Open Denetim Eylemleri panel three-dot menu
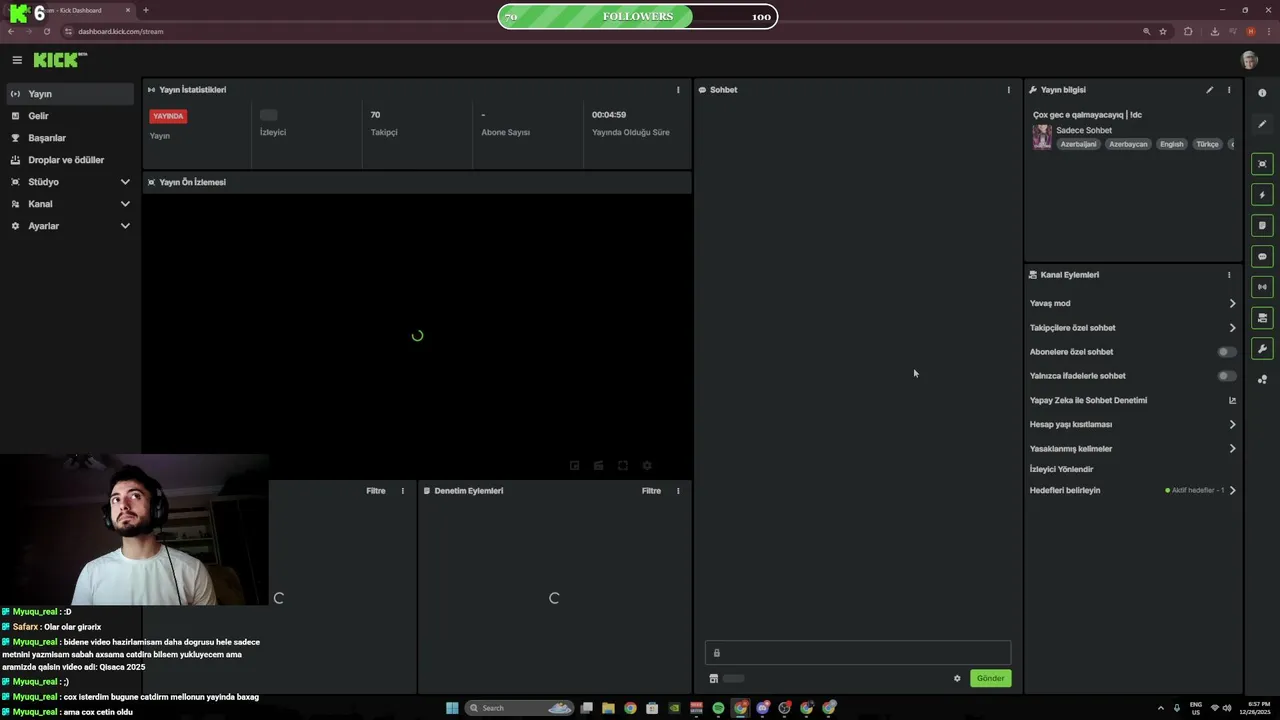The image size is (1280, 720). (678, 491)
